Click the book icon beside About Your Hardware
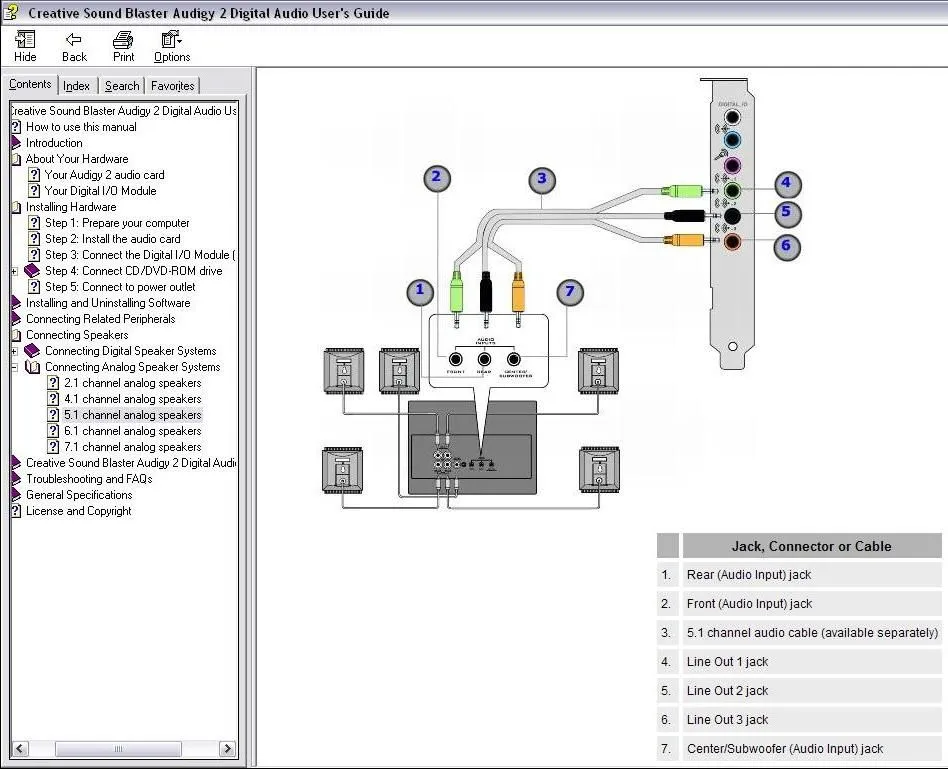Screen dimensions: 948x769 point(14,159)
